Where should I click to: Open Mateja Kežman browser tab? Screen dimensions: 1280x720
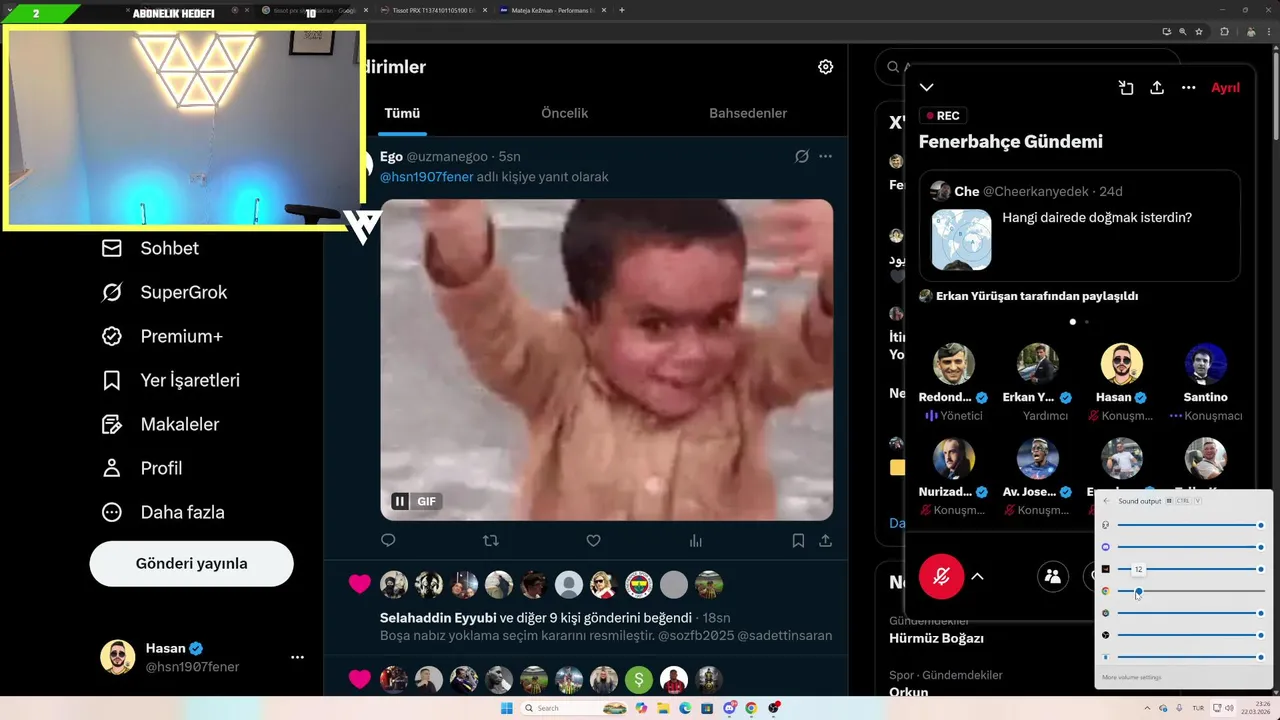pos(551,10)
